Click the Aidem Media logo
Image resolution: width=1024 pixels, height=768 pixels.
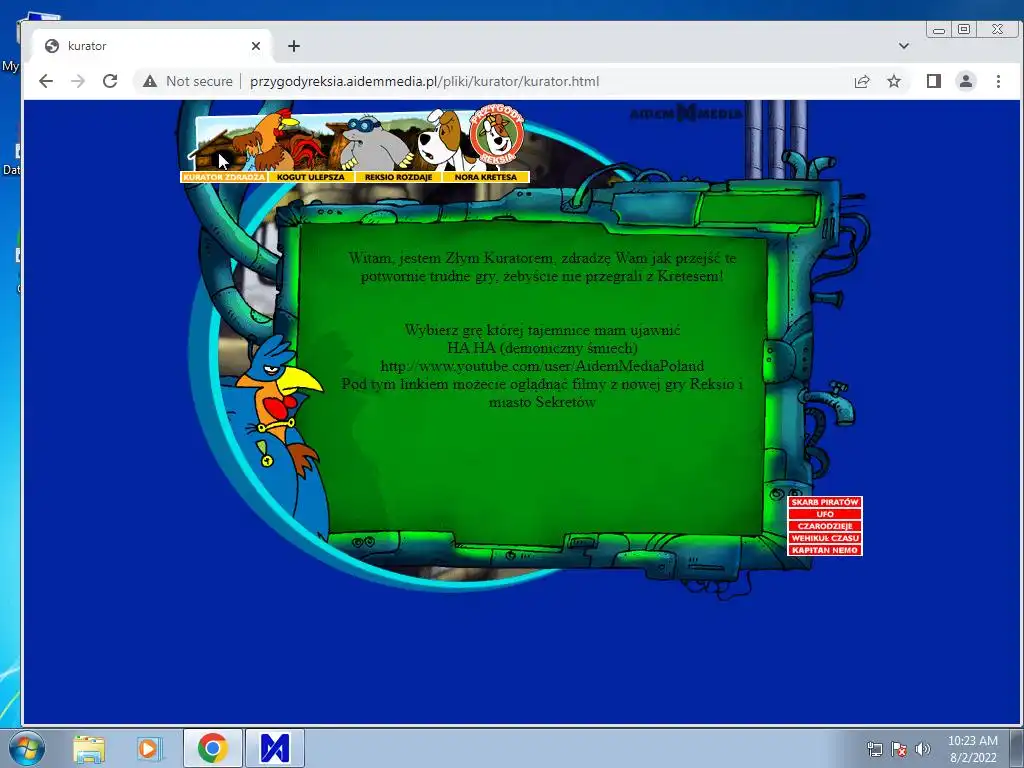pyautogui.click(x=686, y=113)
